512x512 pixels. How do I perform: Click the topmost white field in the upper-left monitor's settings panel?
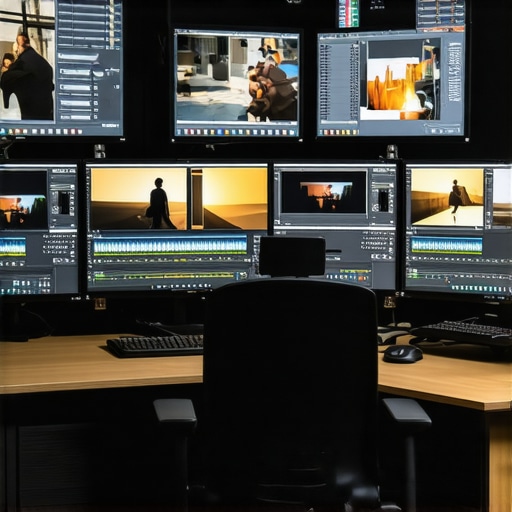pos(78,57)
